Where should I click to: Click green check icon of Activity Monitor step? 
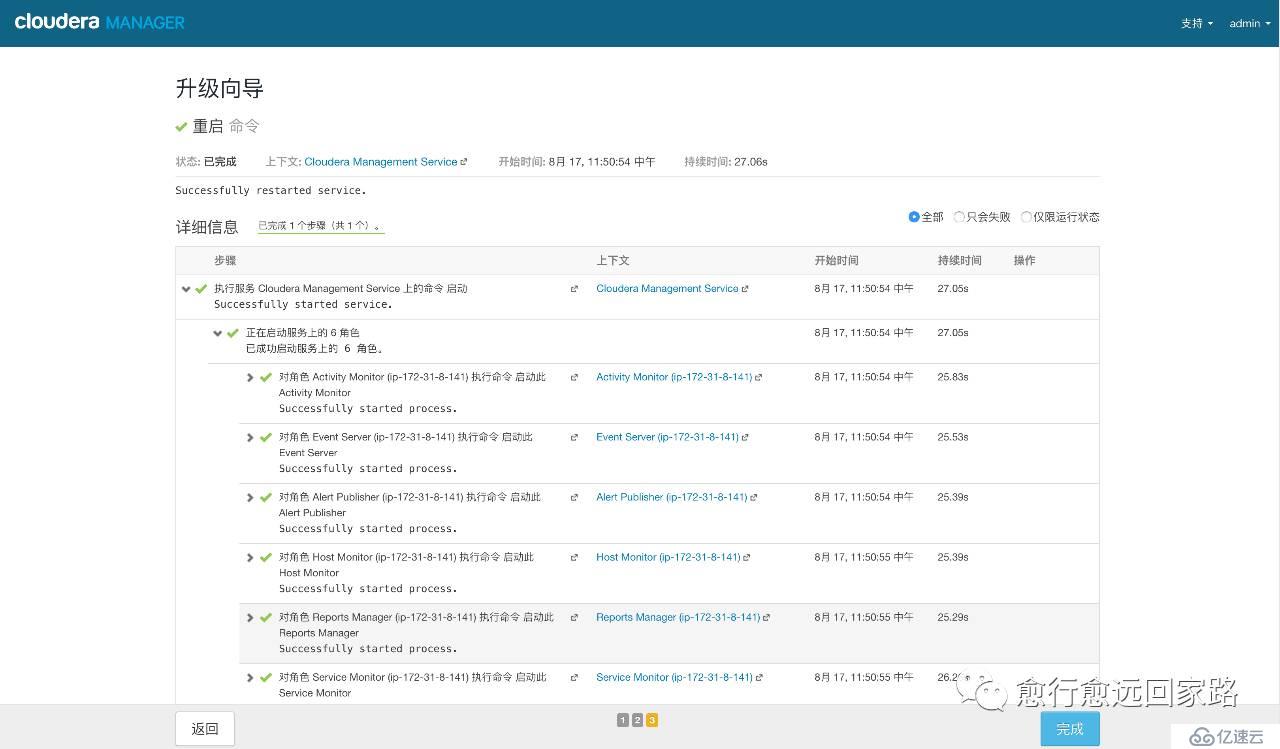pyautogui.click(x=266, y=378)
